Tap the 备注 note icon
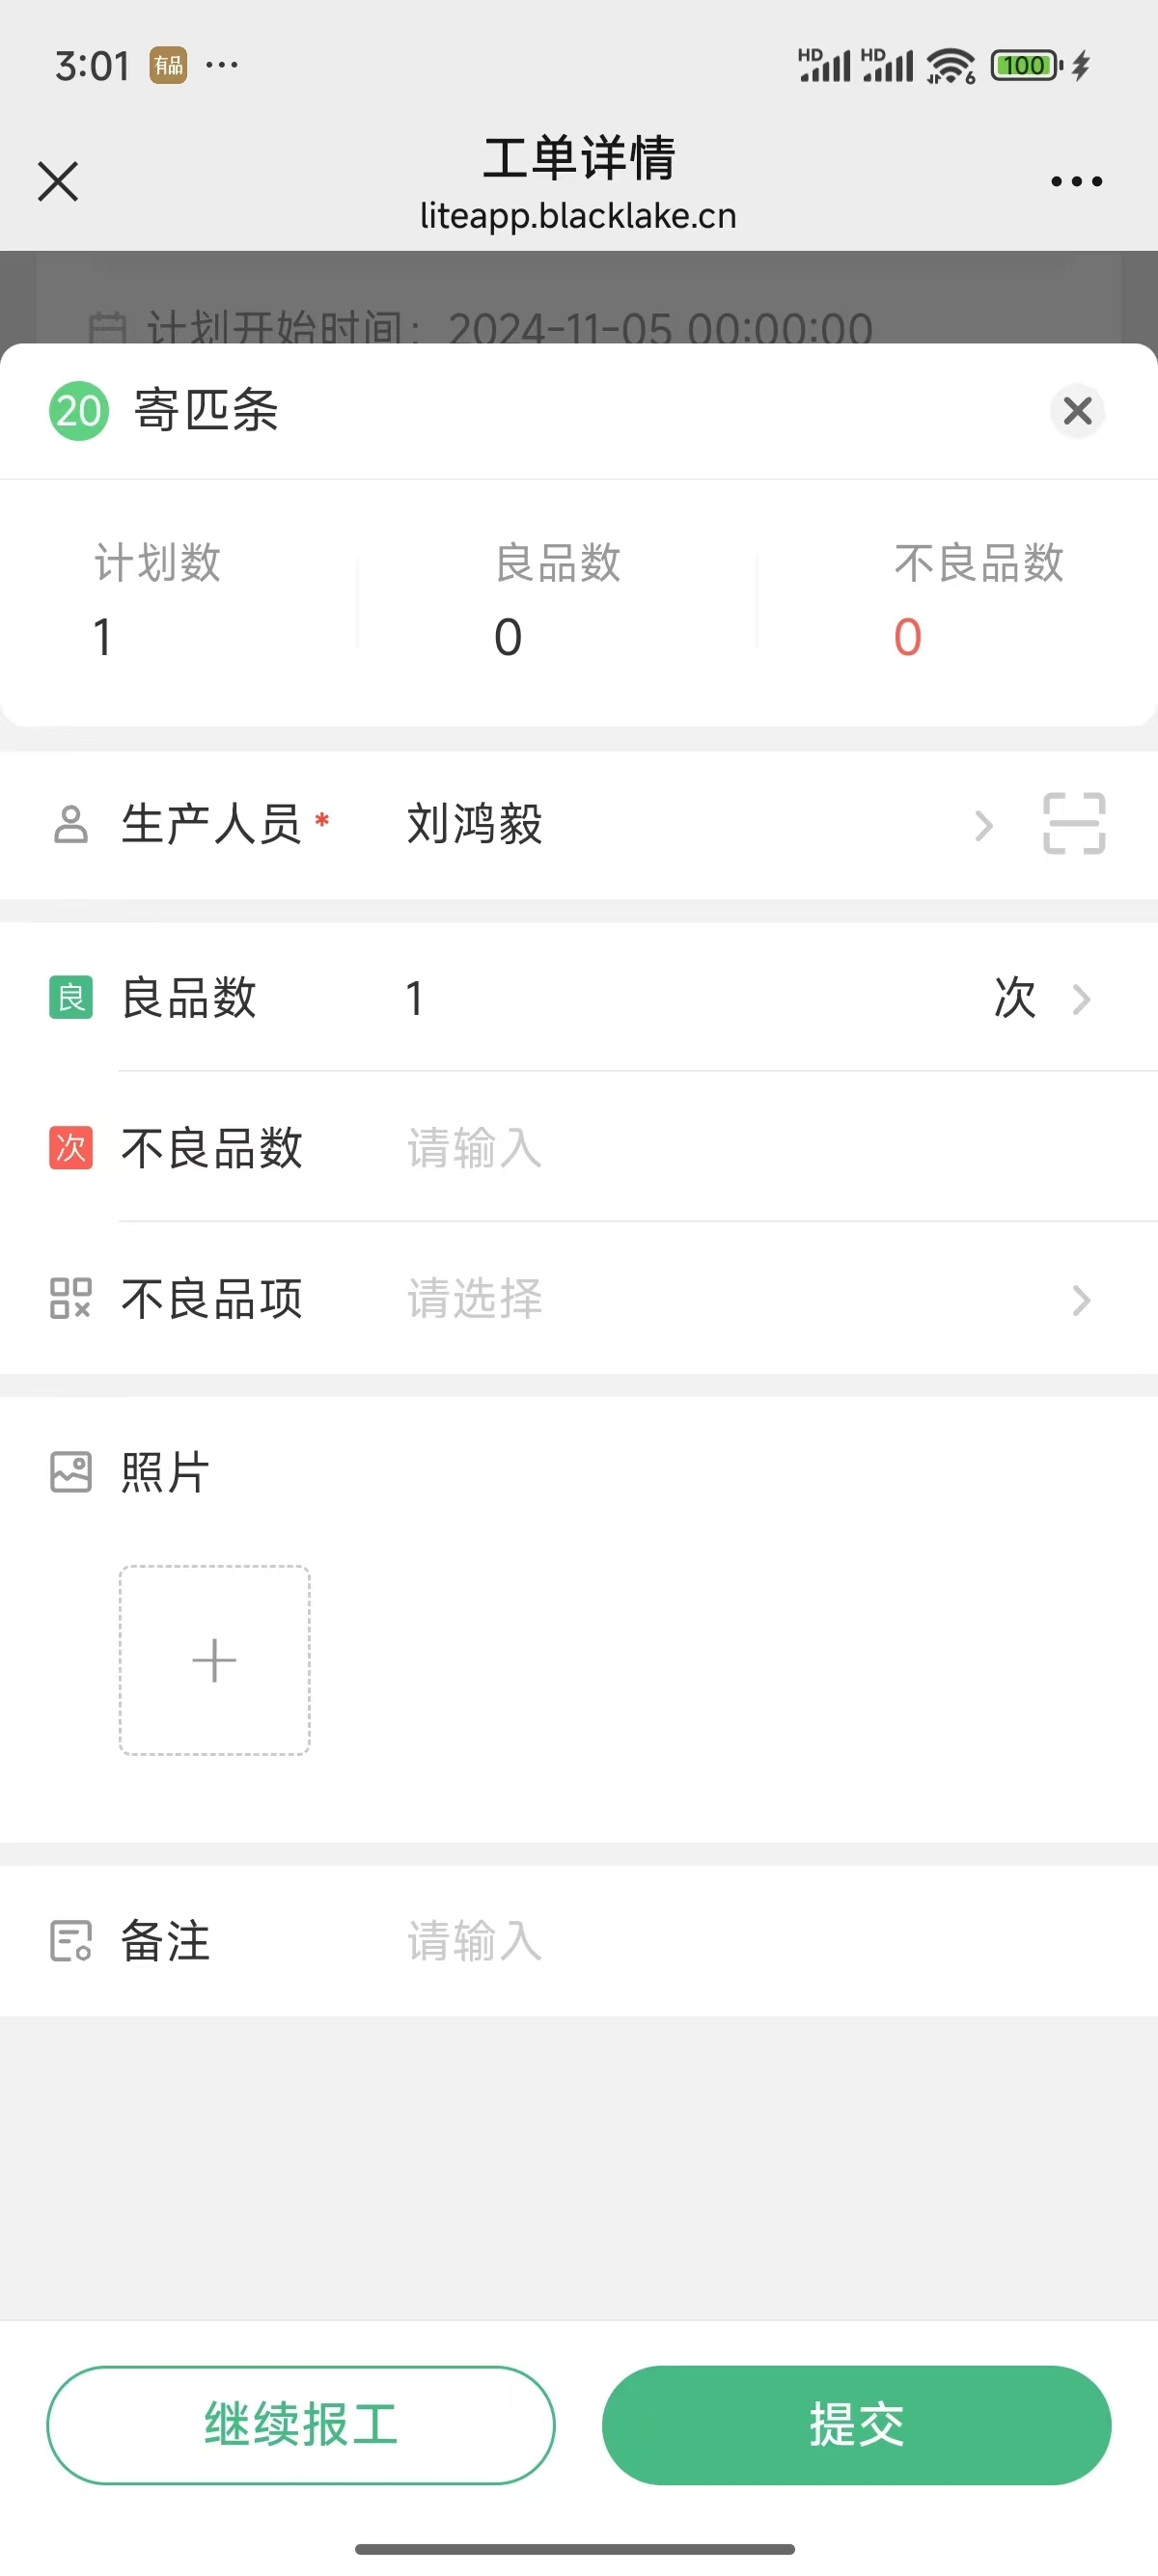 [71, 1941]
